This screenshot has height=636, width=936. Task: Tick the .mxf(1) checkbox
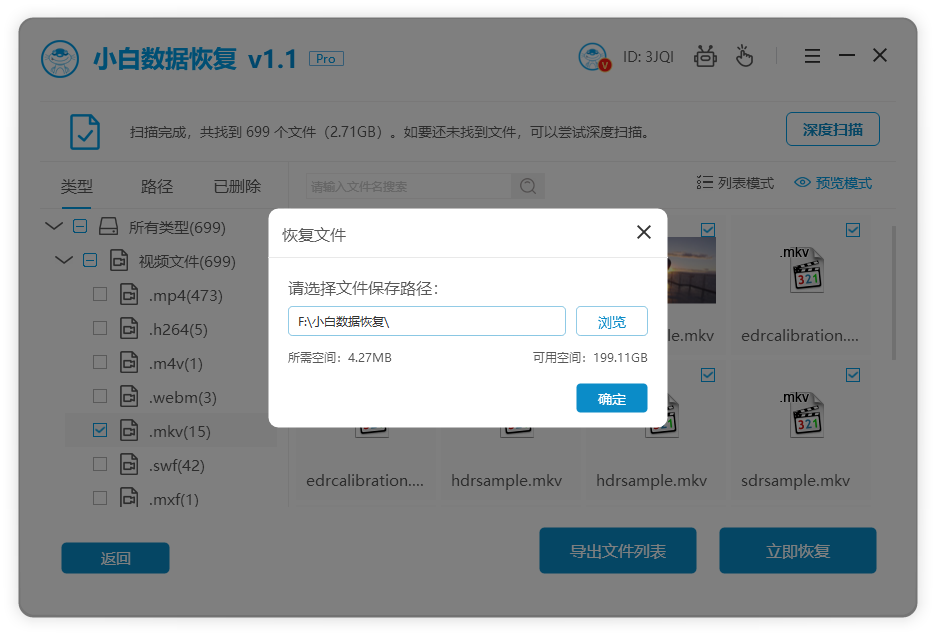100,498
